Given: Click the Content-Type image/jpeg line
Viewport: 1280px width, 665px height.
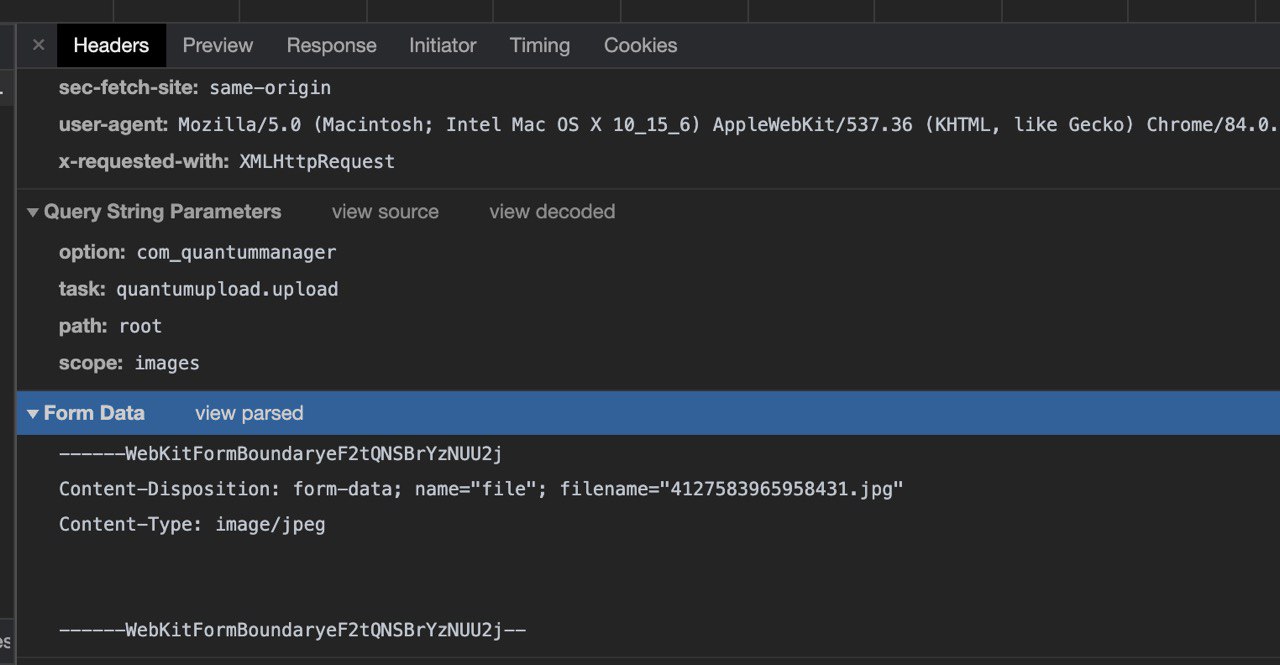Looking at the screenshot, I should coord(192,524).
